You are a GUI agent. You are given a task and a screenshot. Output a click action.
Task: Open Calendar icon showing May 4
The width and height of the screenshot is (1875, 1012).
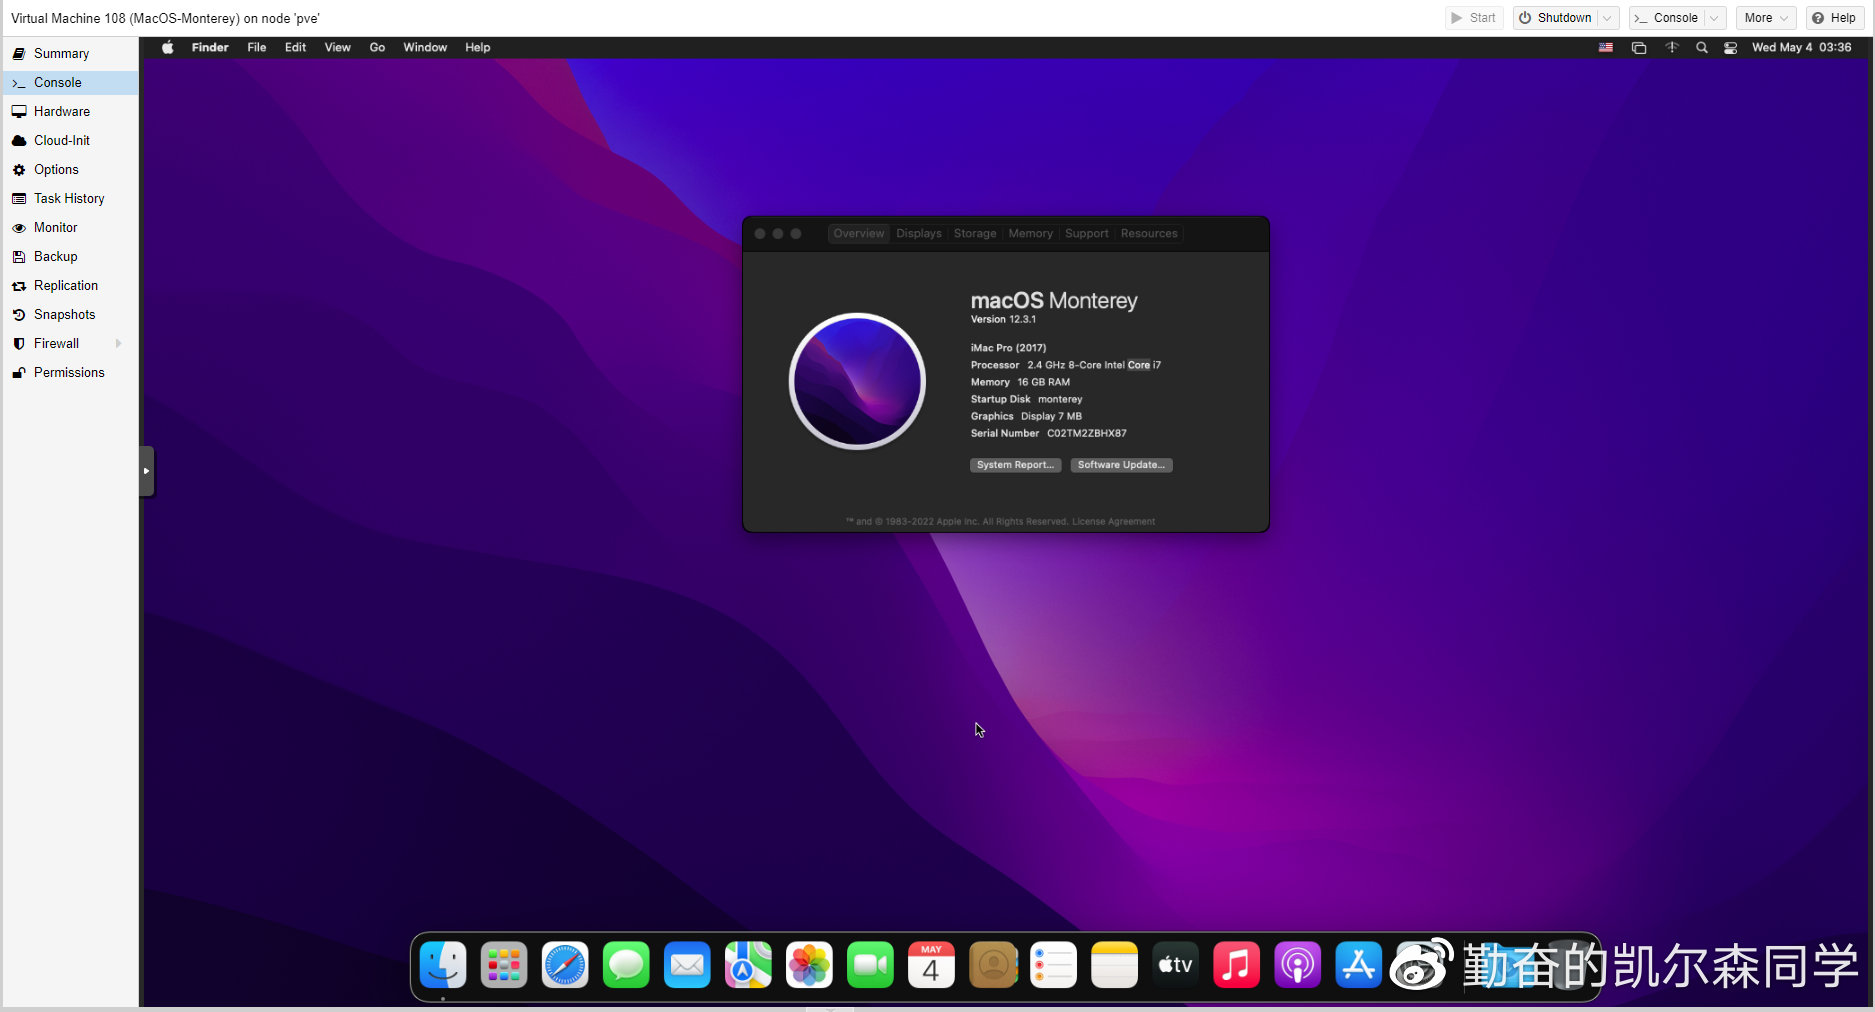pyautogui.click(x=931, y=966)
